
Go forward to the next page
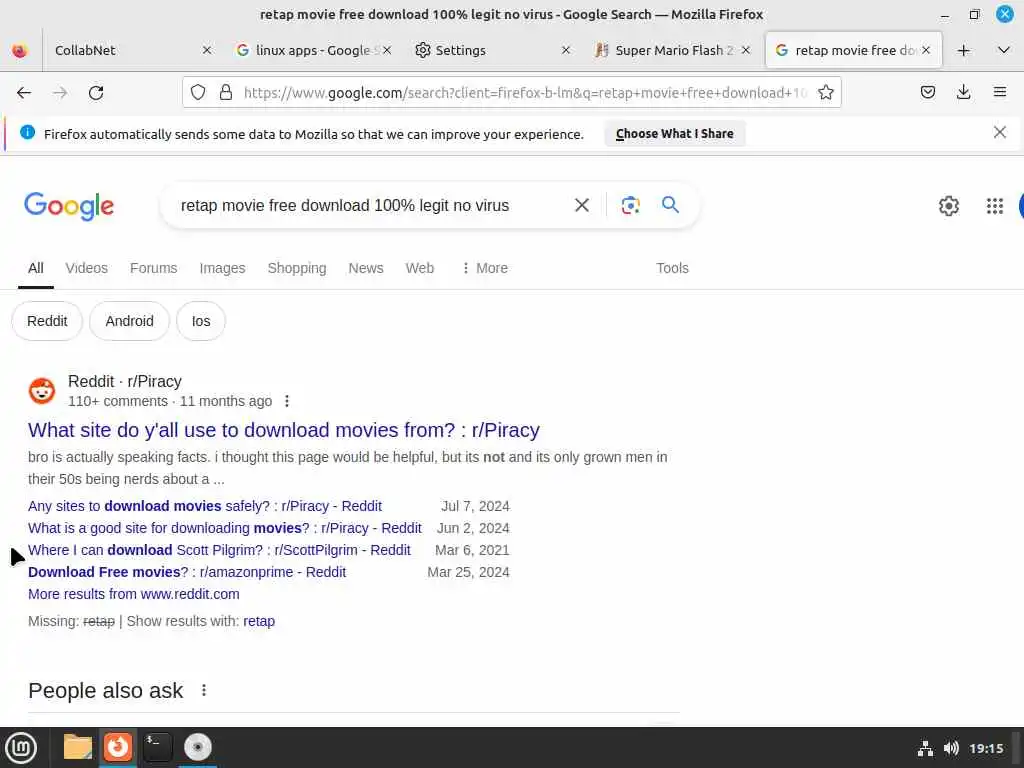click(x=60, y=93)
